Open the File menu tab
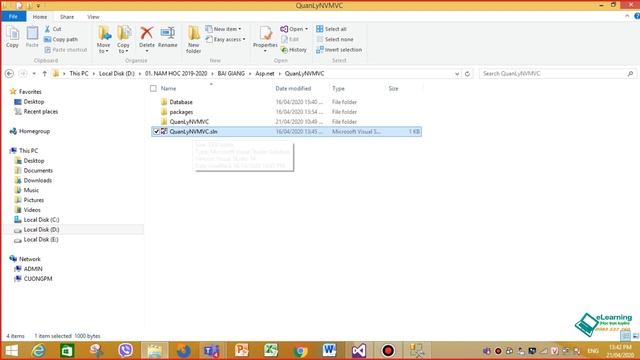The width and height of the screenshot is (640, 360). coord(13,16)
